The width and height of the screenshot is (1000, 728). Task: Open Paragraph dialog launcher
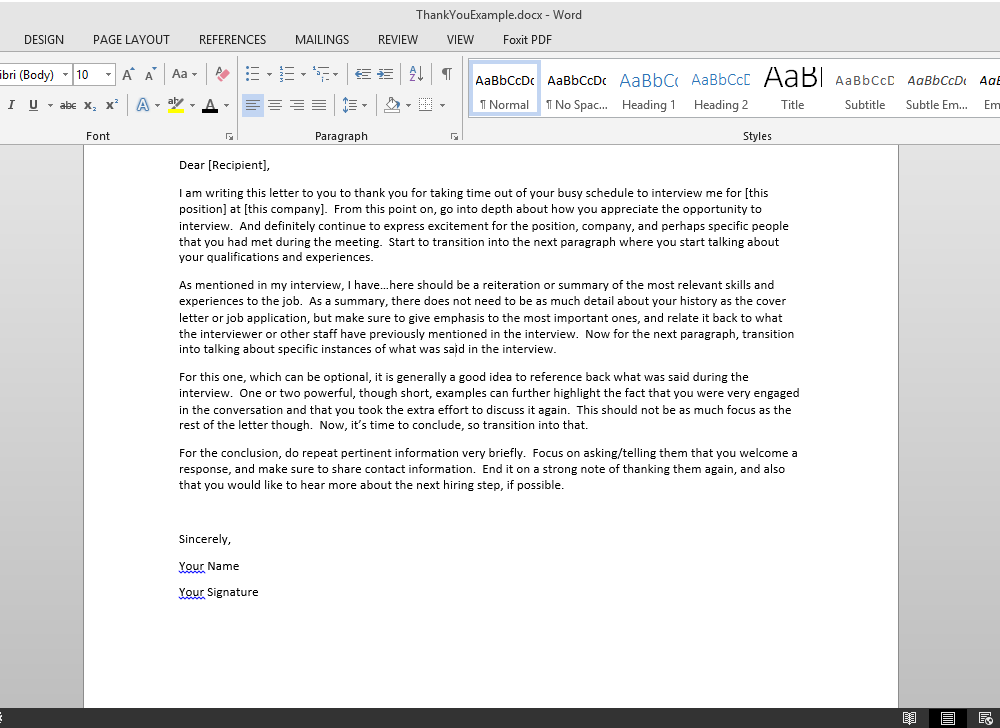coord(454,136)
